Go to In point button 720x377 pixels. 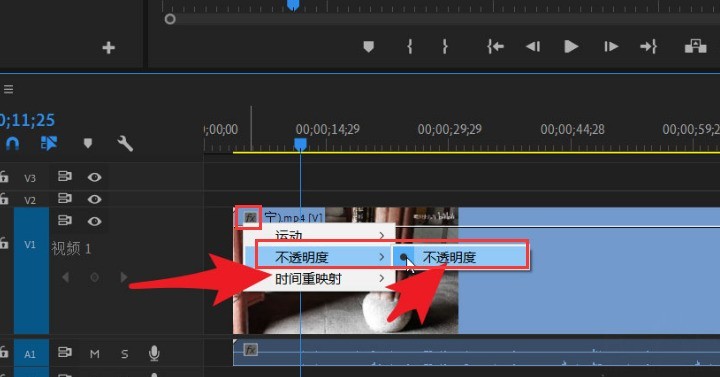[495, 46]
